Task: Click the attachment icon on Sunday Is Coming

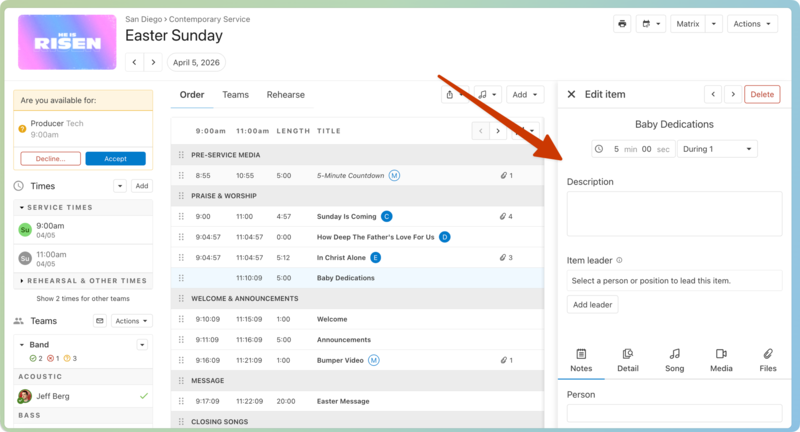Action: pyautogui.click(x=504, y=216)
